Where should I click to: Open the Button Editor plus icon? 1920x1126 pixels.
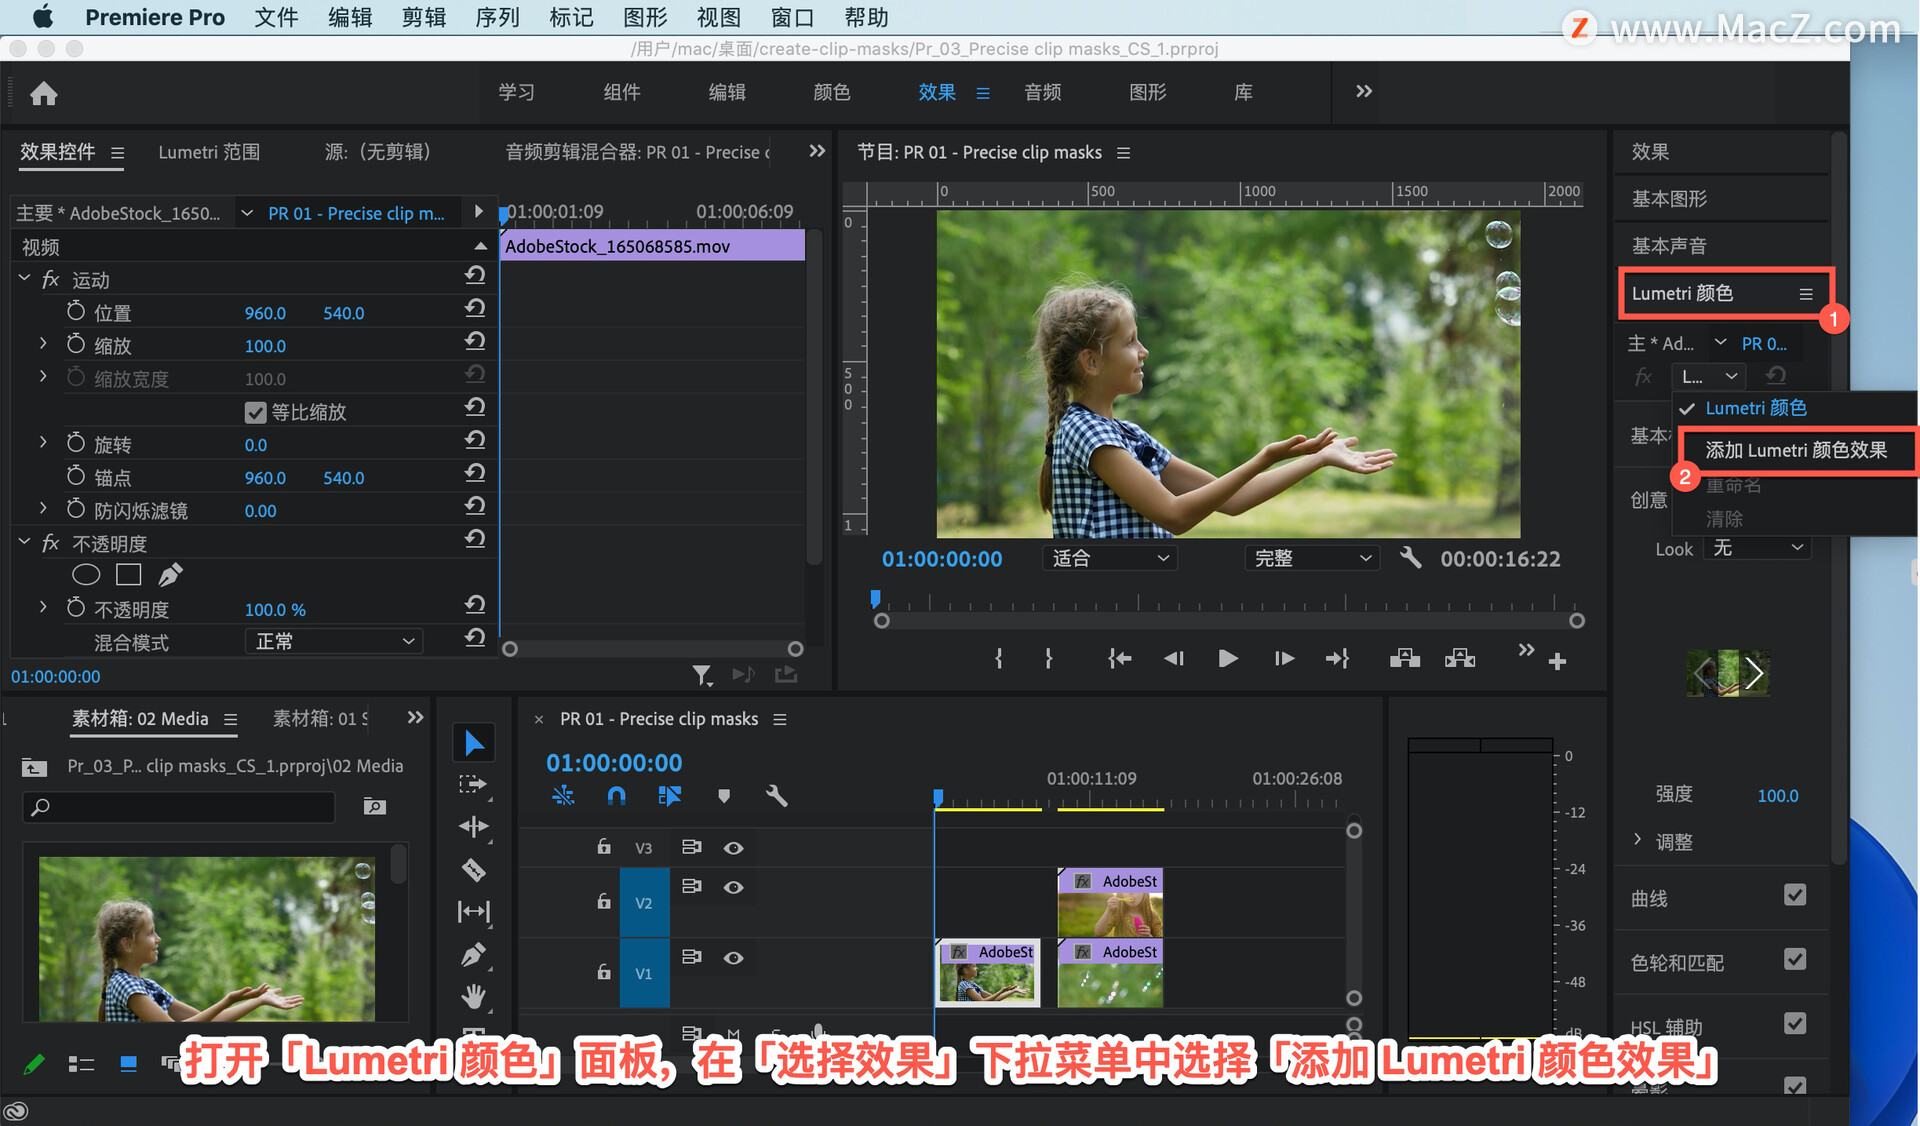coord(1557,661)
